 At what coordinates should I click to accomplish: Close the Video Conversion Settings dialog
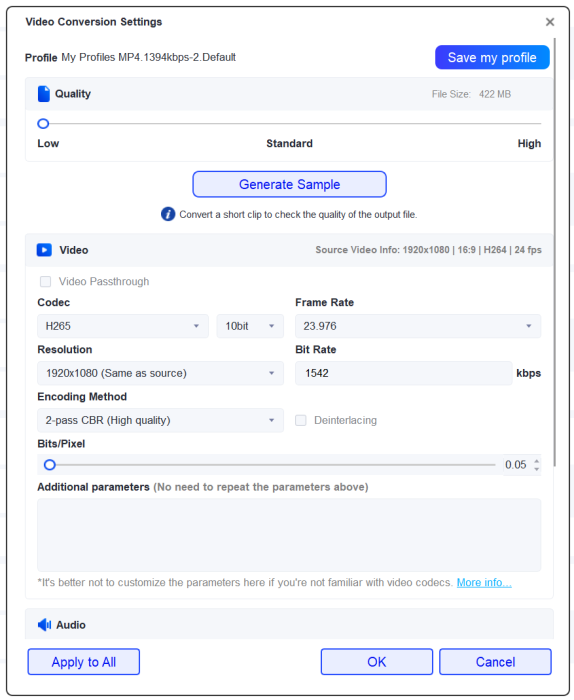coord(550,22)
